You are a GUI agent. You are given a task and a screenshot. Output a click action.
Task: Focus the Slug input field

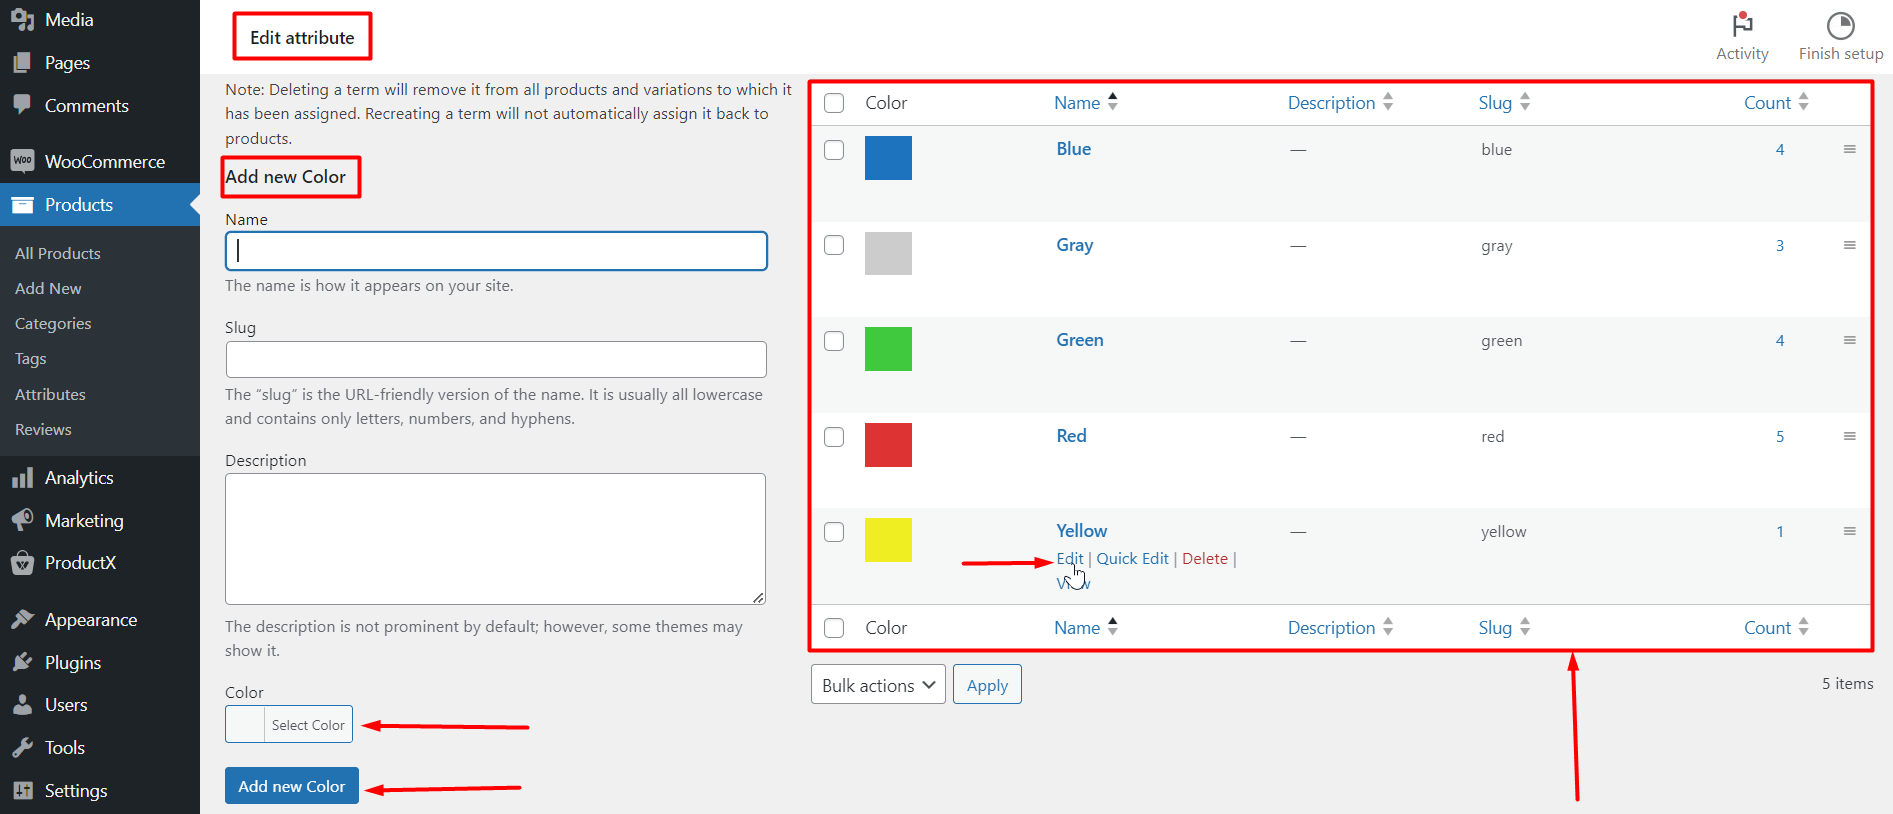[x=496, y=359]
